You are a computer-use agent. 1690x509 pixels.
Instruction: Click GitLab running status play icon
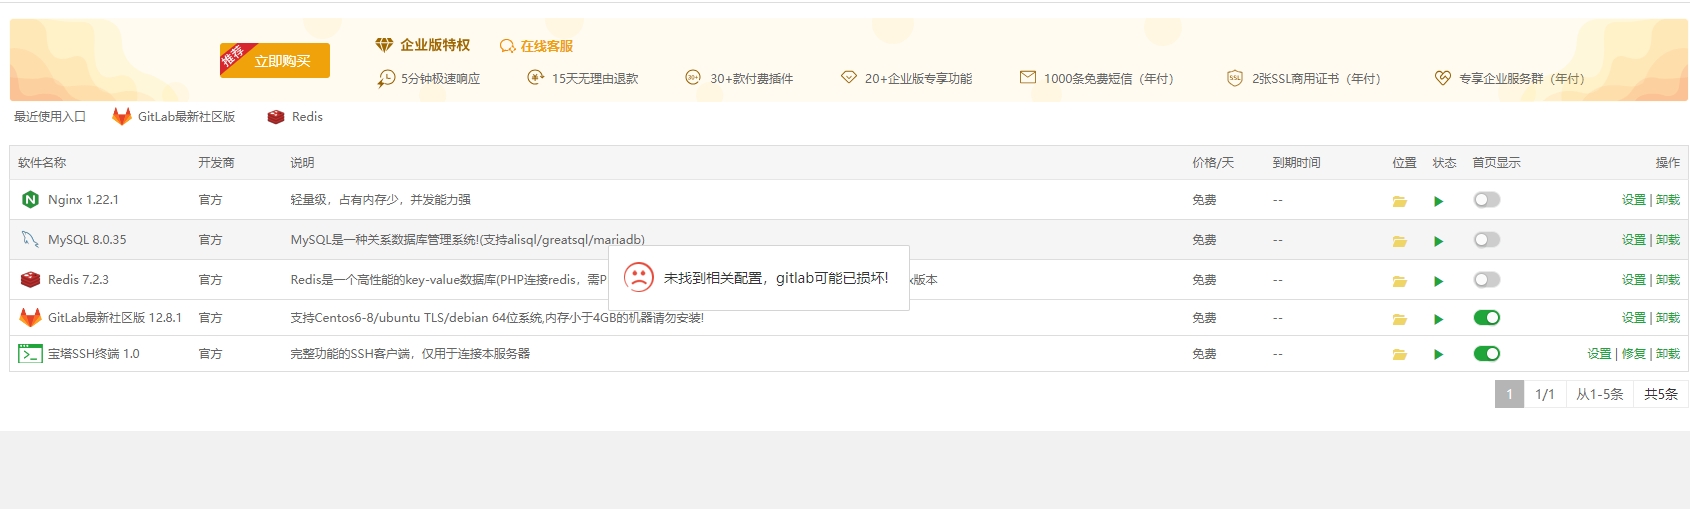[x=1438, y=319]
